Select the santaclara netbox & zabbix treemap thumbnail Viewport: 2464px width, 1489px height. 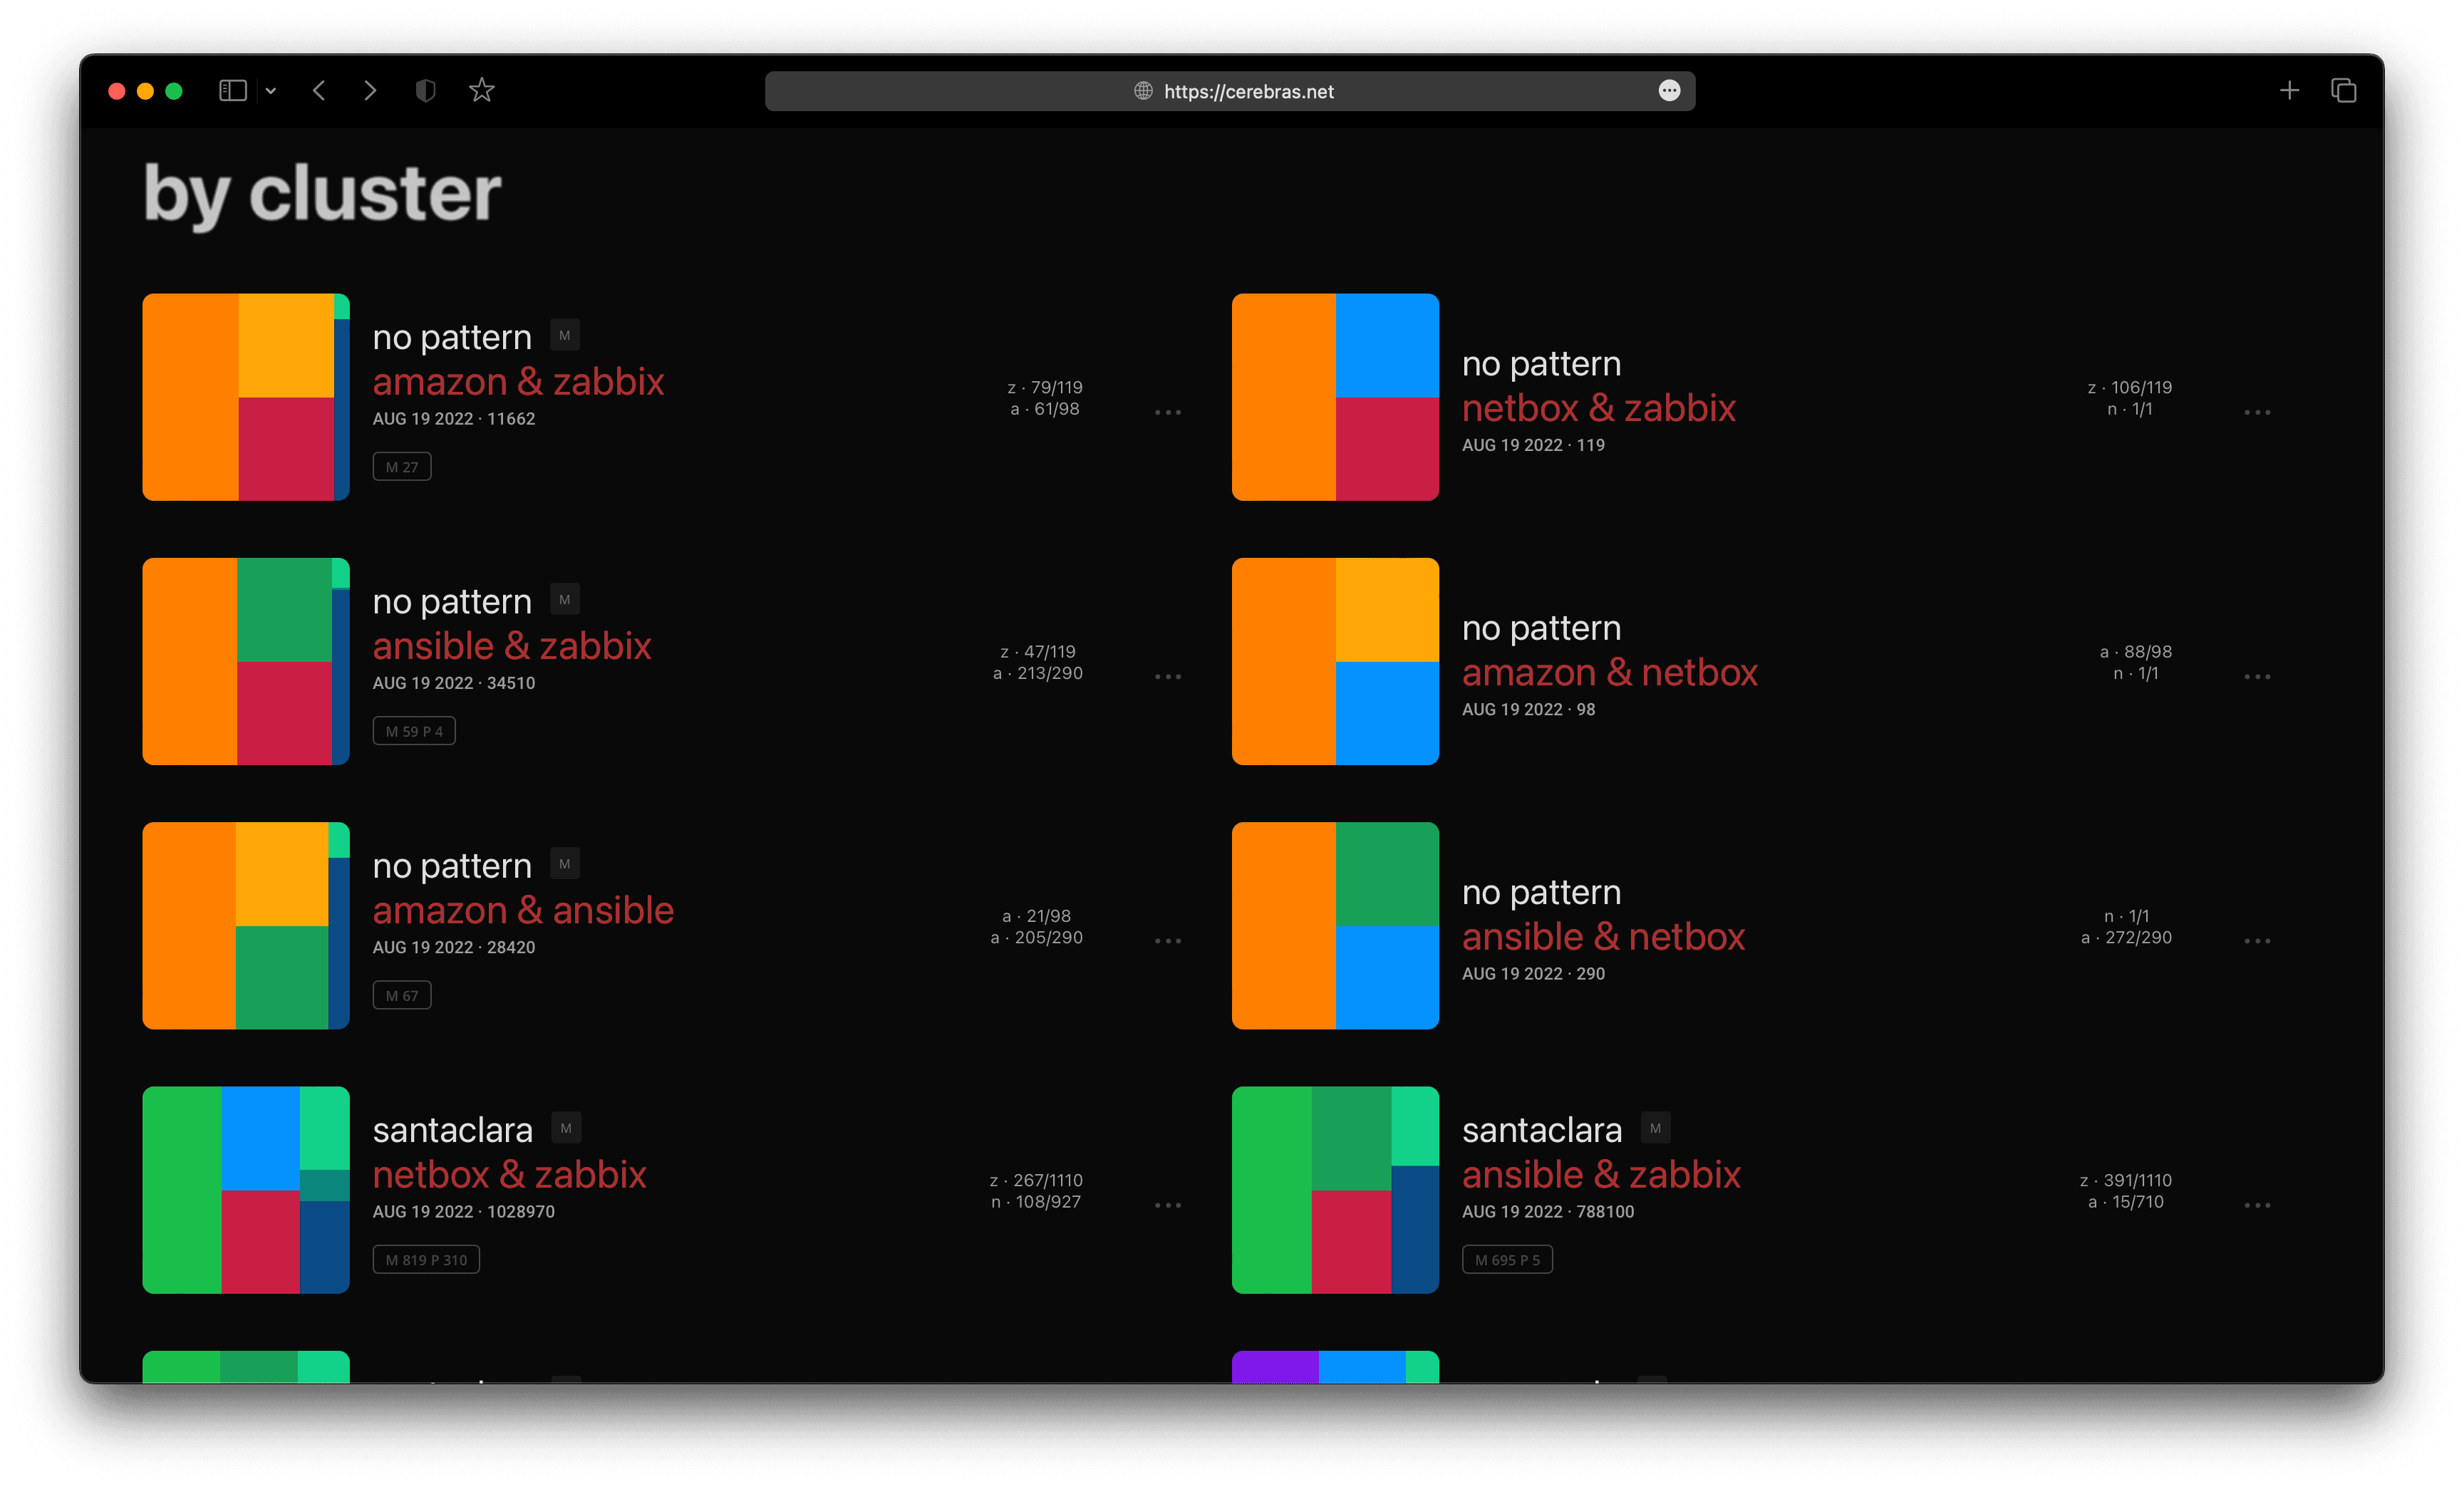click(246, 1190)
